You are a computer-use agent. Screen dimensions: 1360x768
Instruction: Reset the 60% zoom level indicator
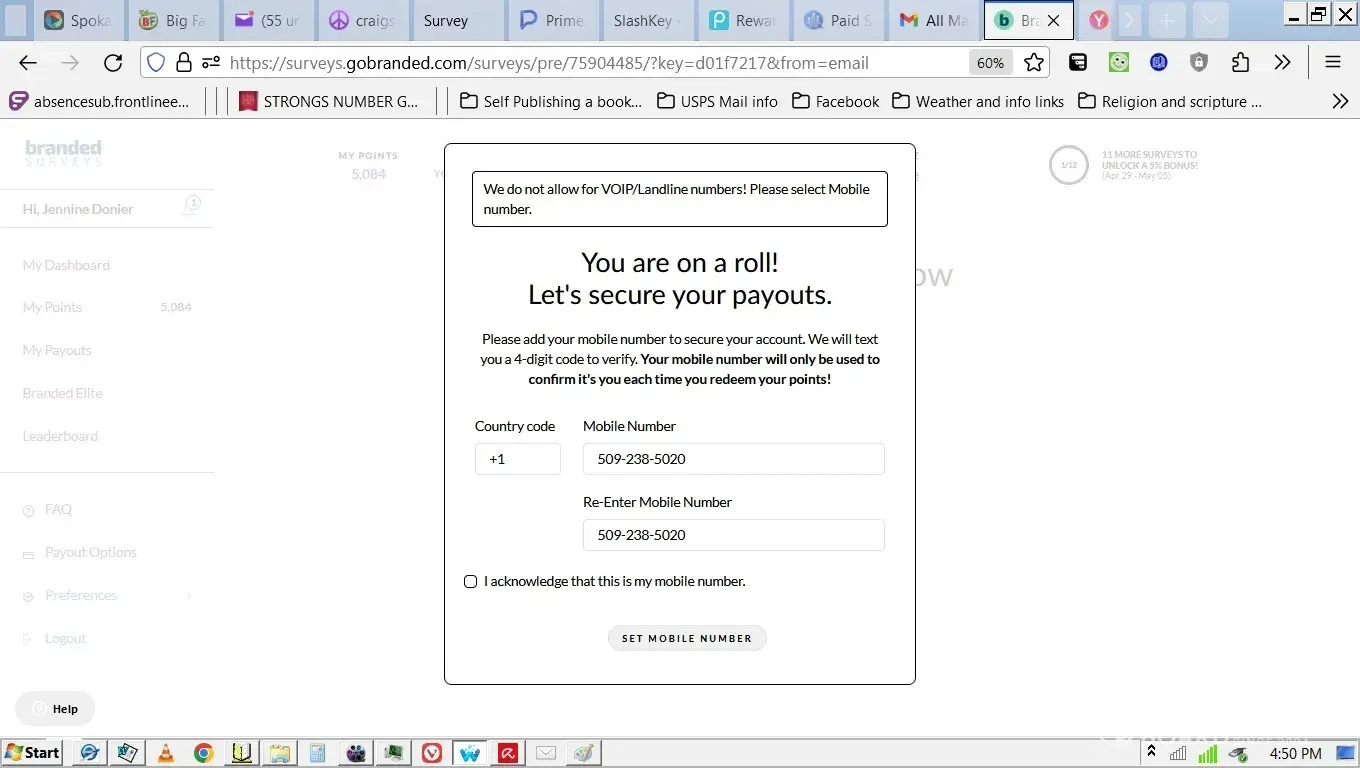pos(990,63)
